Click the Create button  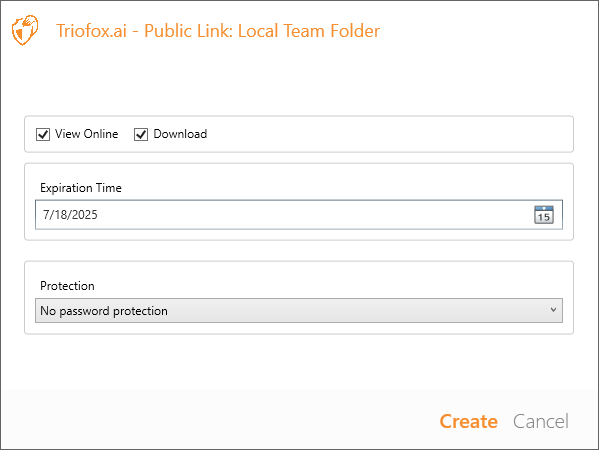pos(468,421)
